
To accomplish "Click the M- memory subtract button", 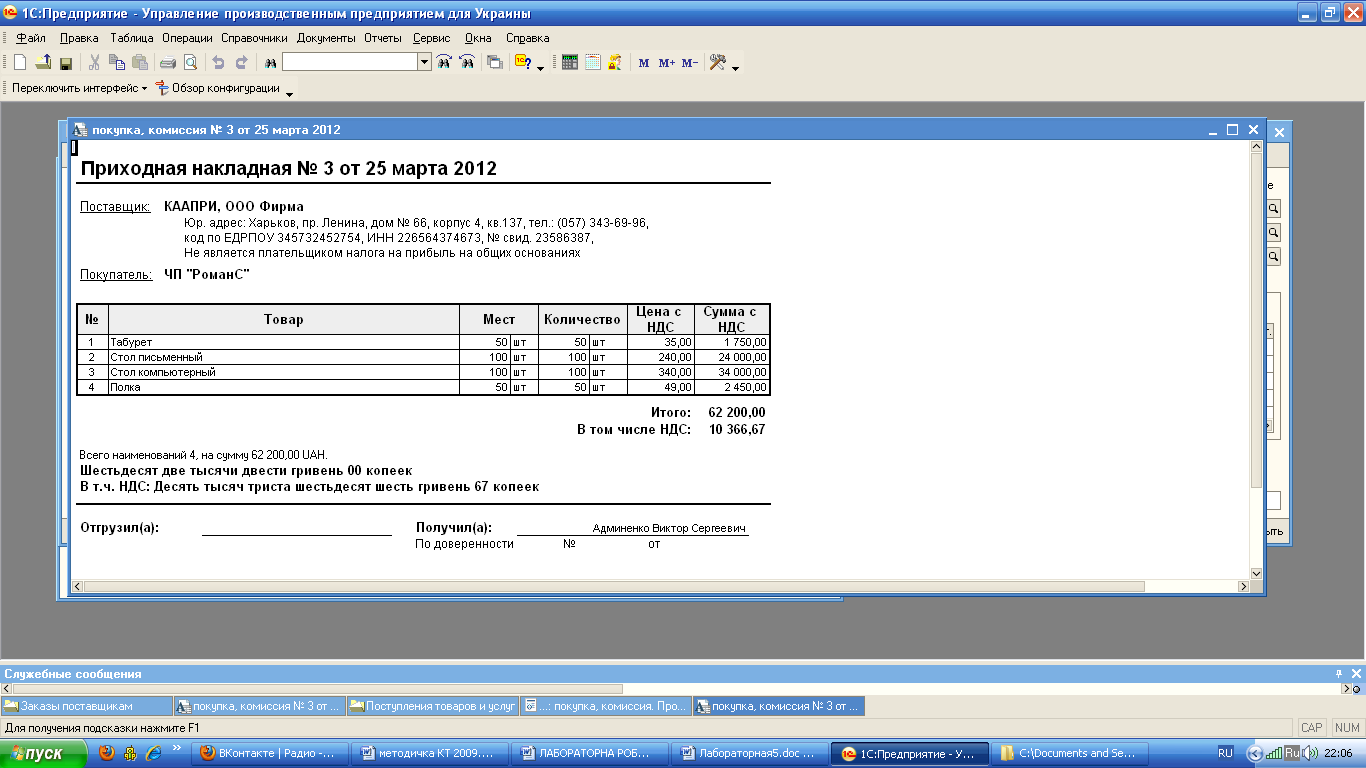I will coord(690,63).
